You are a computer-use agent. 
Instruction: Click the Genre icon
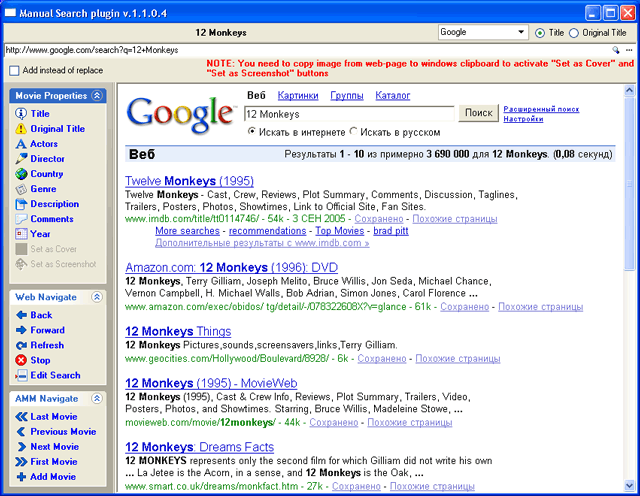tap(21, 189)
